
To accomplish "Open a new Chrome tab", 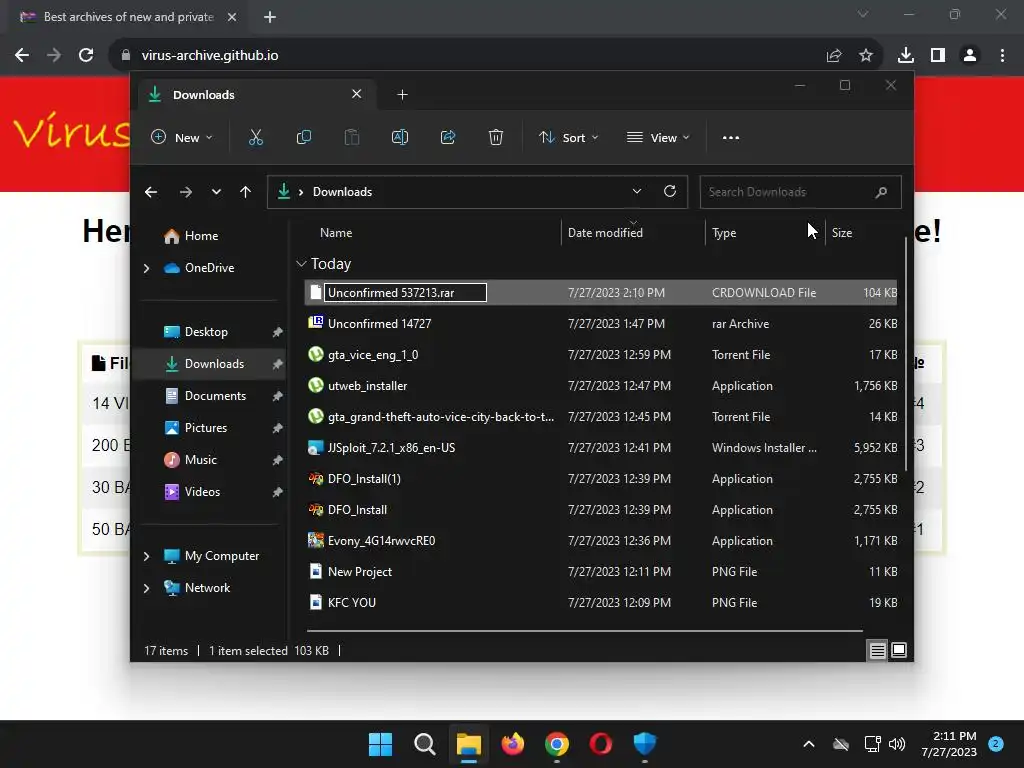I will [270, 17].
